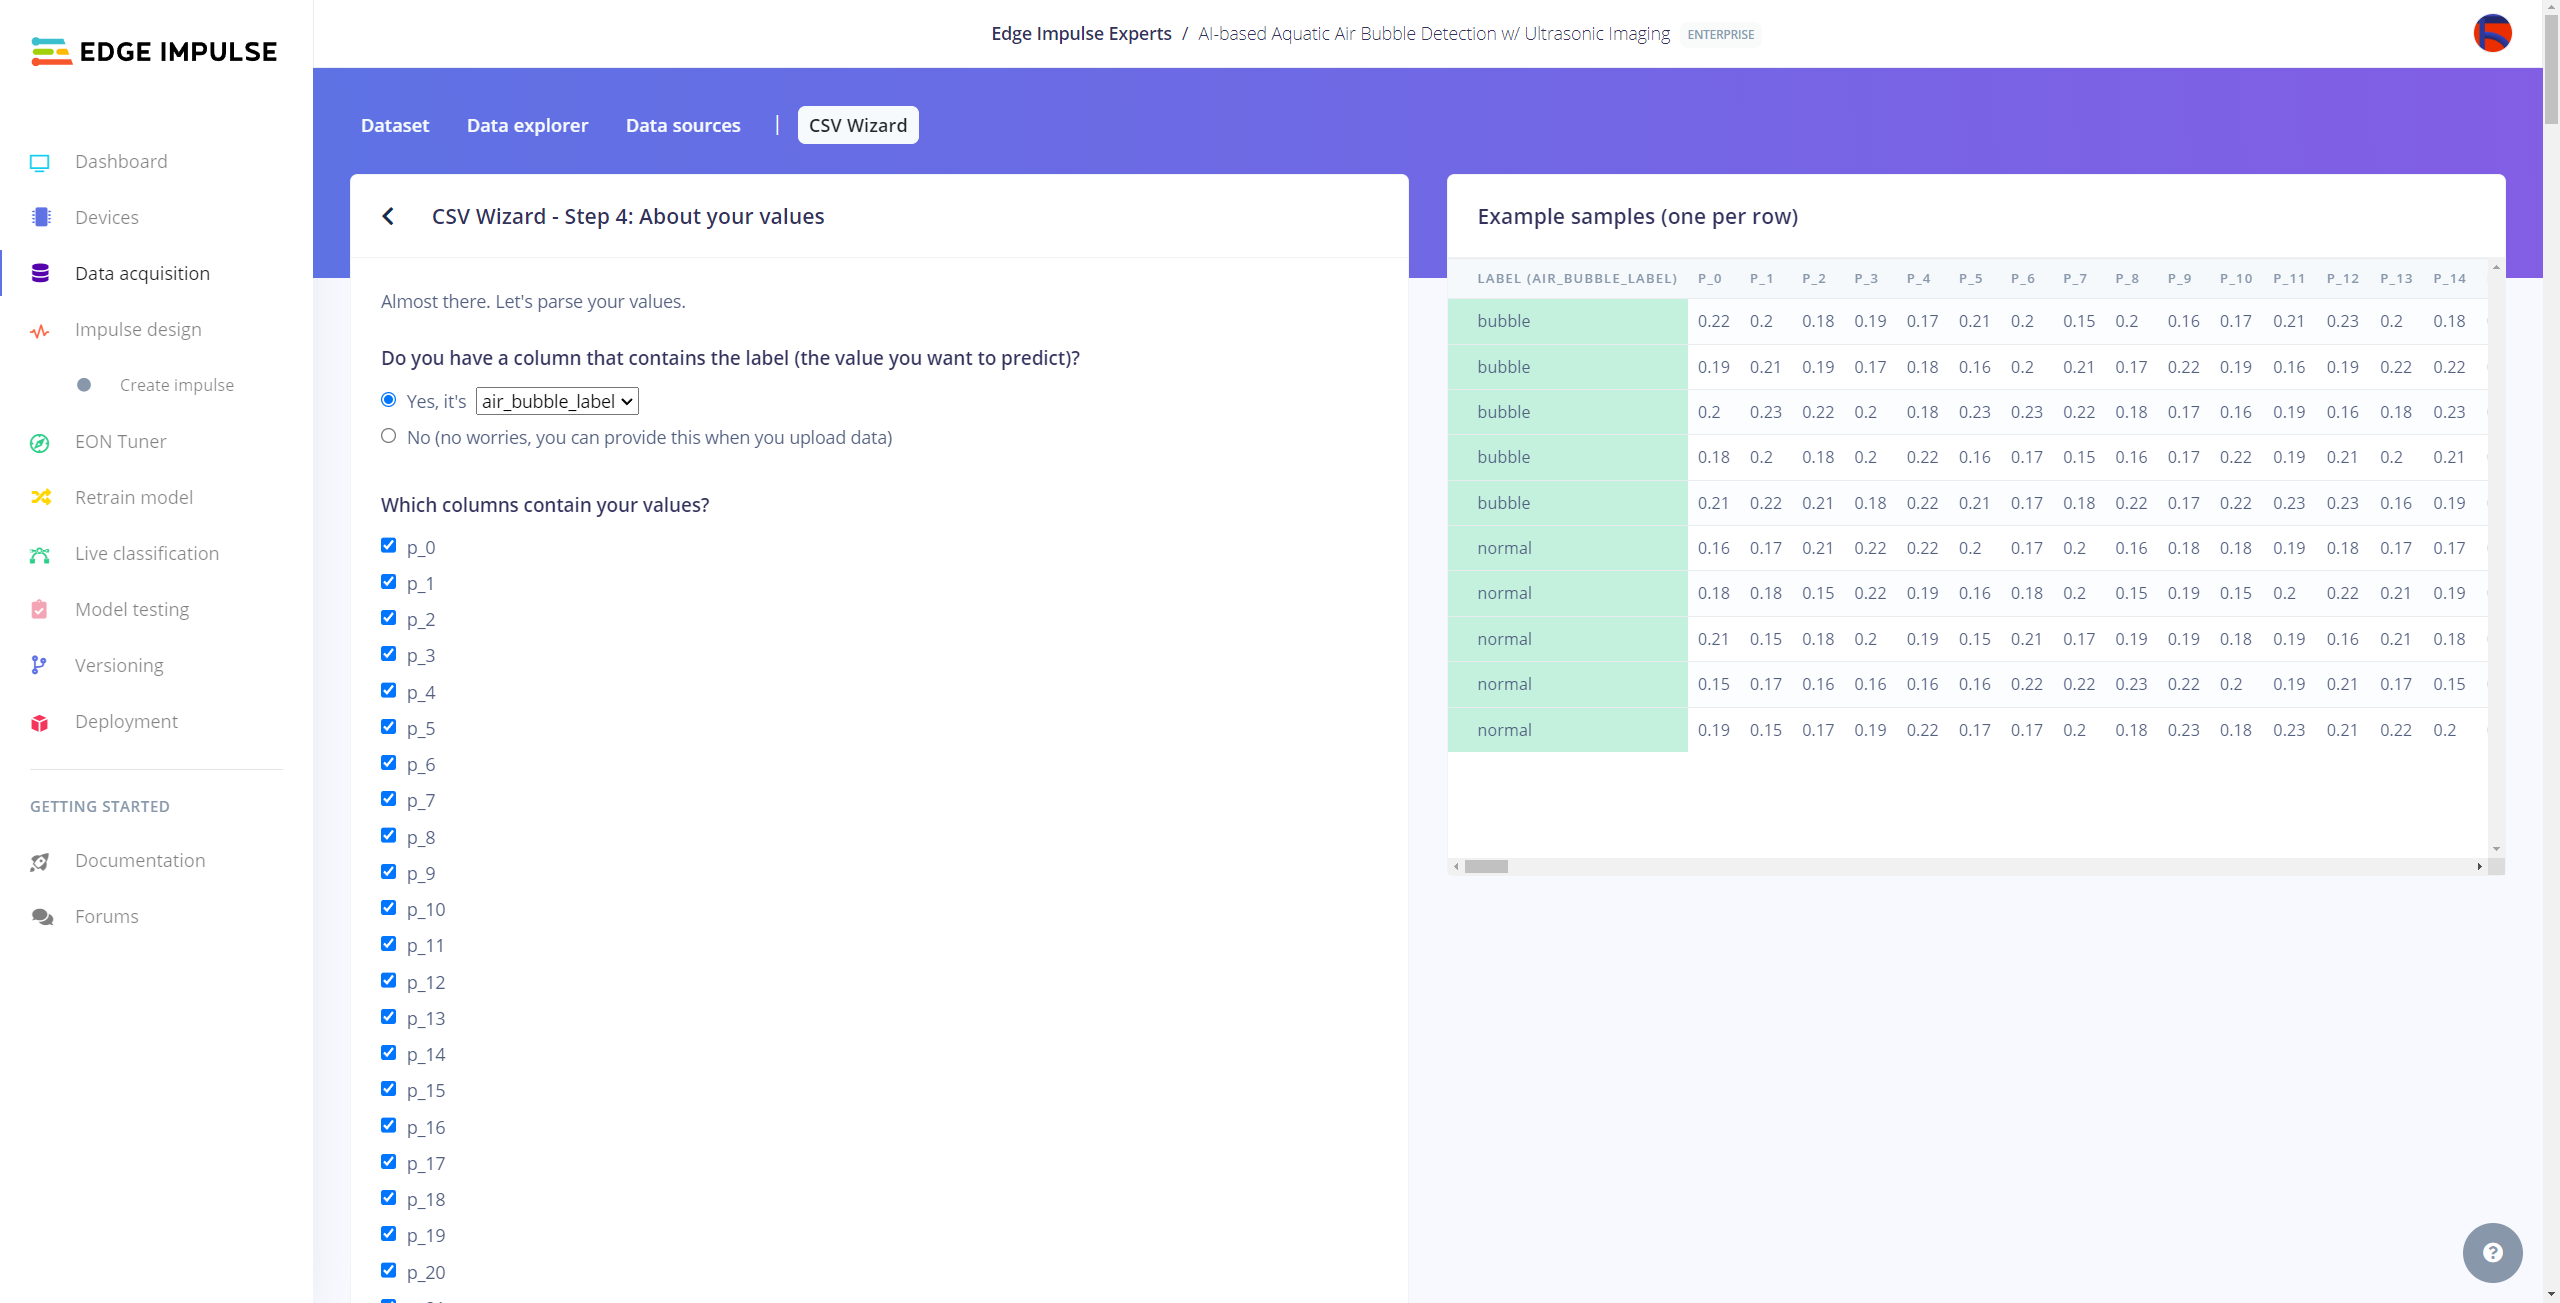Open Deployment cube icon
Screen dimensions: 2560x1303
(x=40, y=722)
